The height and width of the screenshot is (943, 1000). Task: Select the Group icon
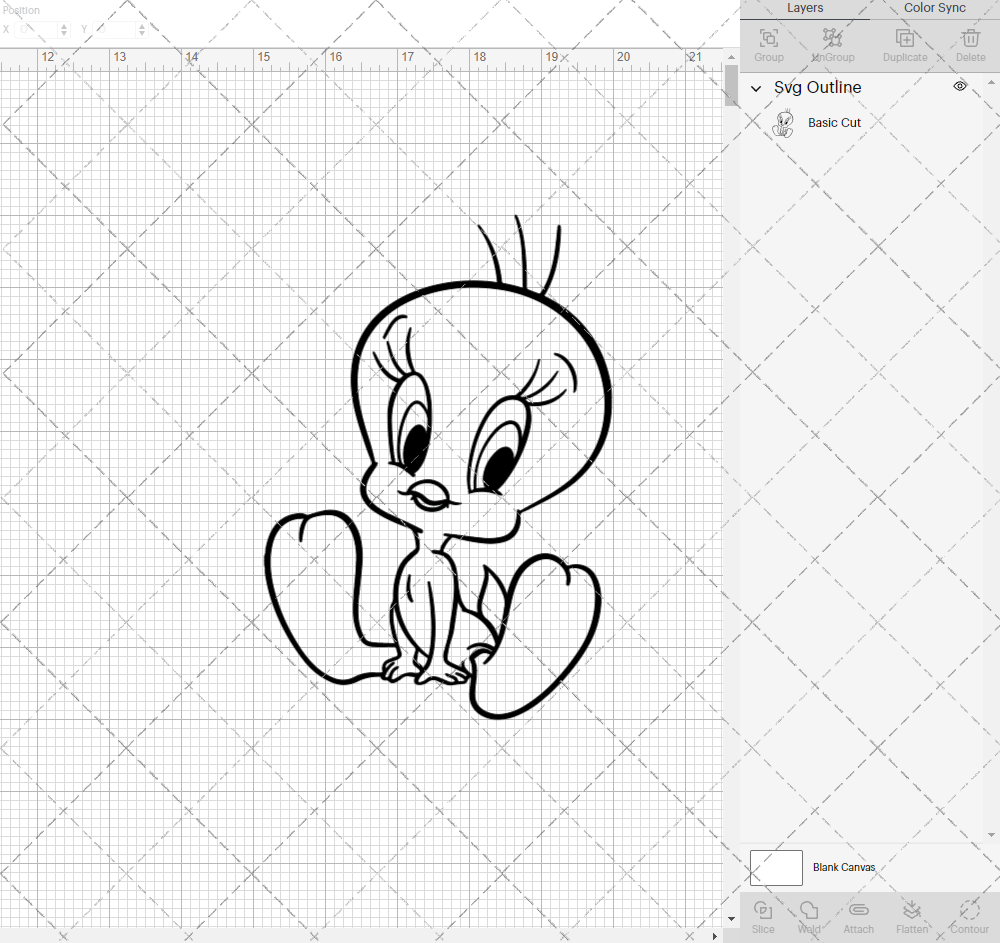[x=768, y=38]
